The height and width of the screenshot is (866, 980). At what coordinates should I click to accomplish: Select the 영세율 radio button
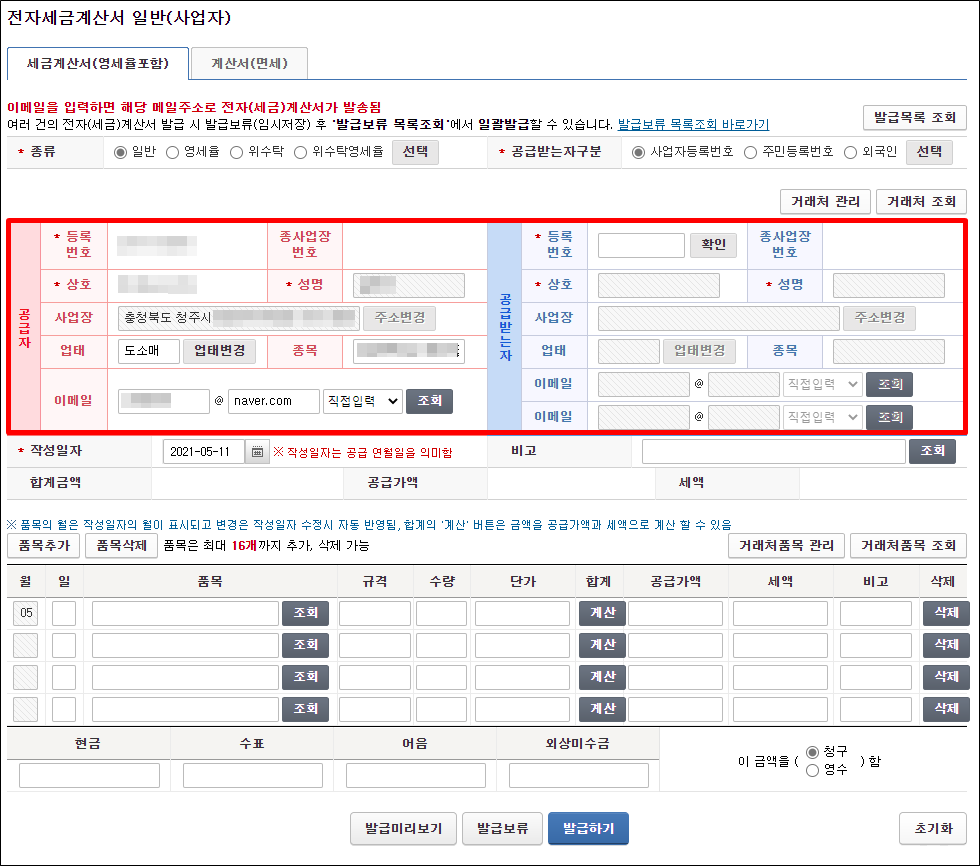point(172,152)
